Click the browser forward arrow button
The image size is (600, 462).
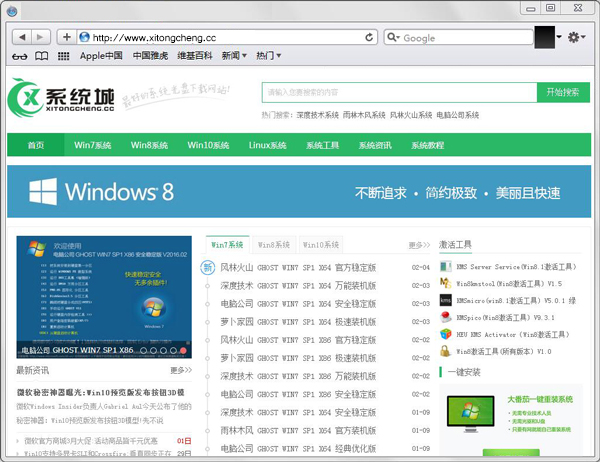[41, 37]
